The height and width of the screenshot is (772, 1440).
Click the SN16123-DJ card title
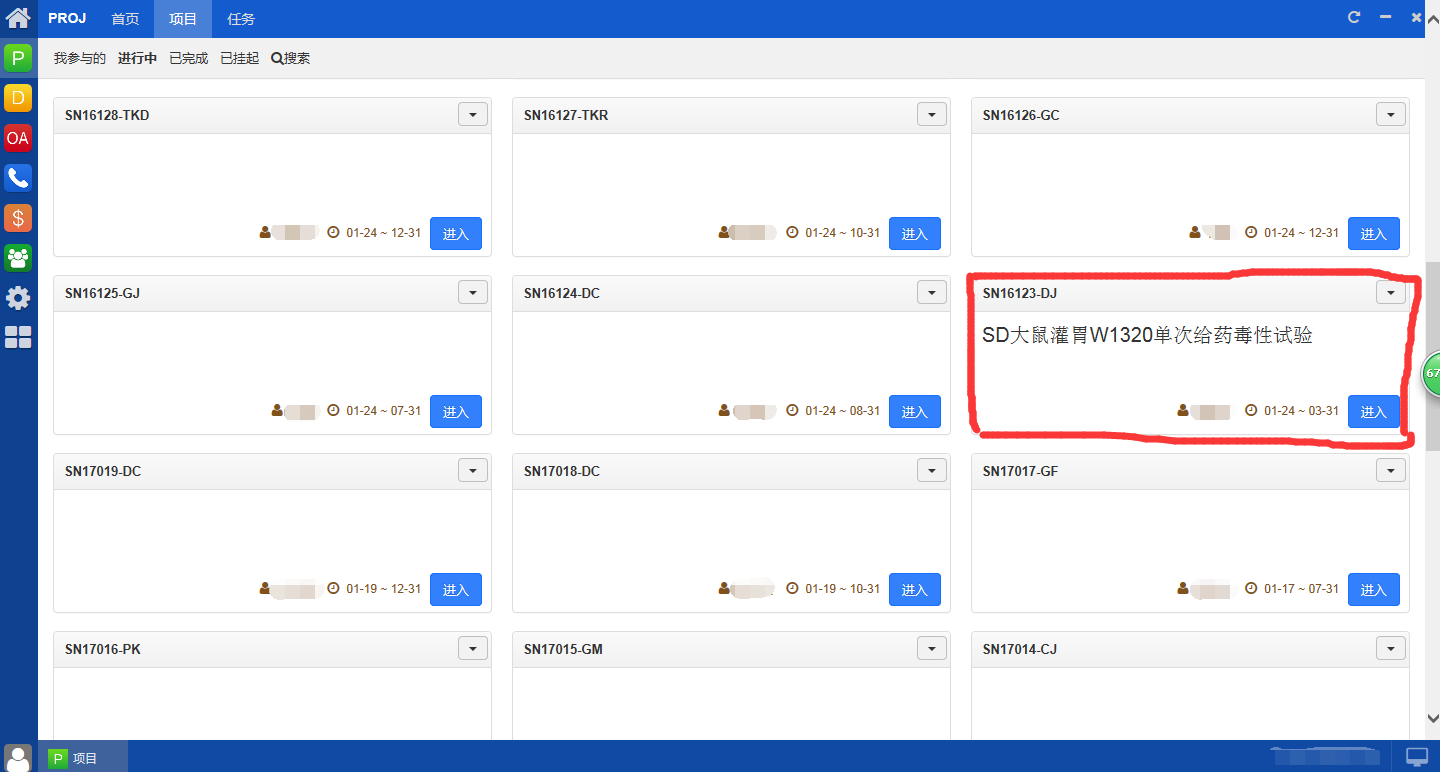[1020, 293]
